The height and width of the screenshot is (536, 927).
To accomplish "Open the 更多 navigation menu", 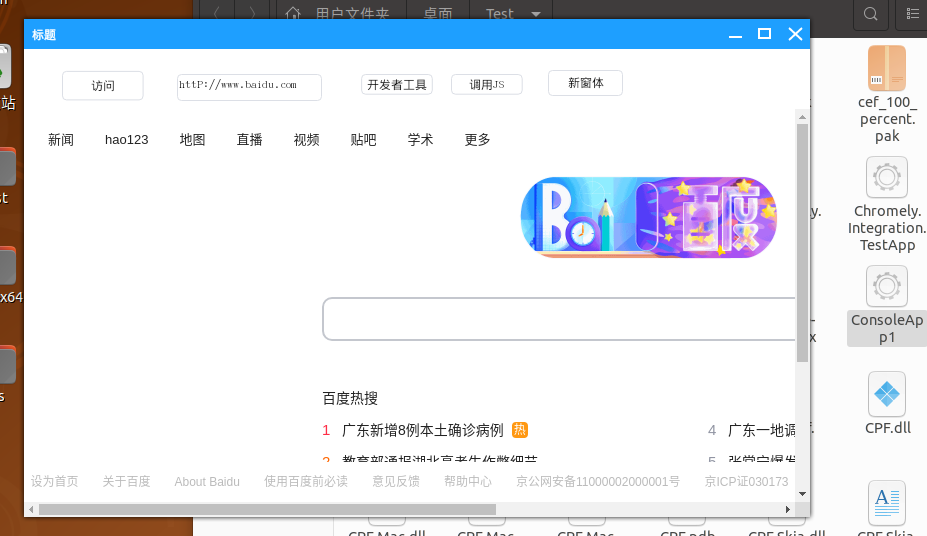I will pos(478,140).
